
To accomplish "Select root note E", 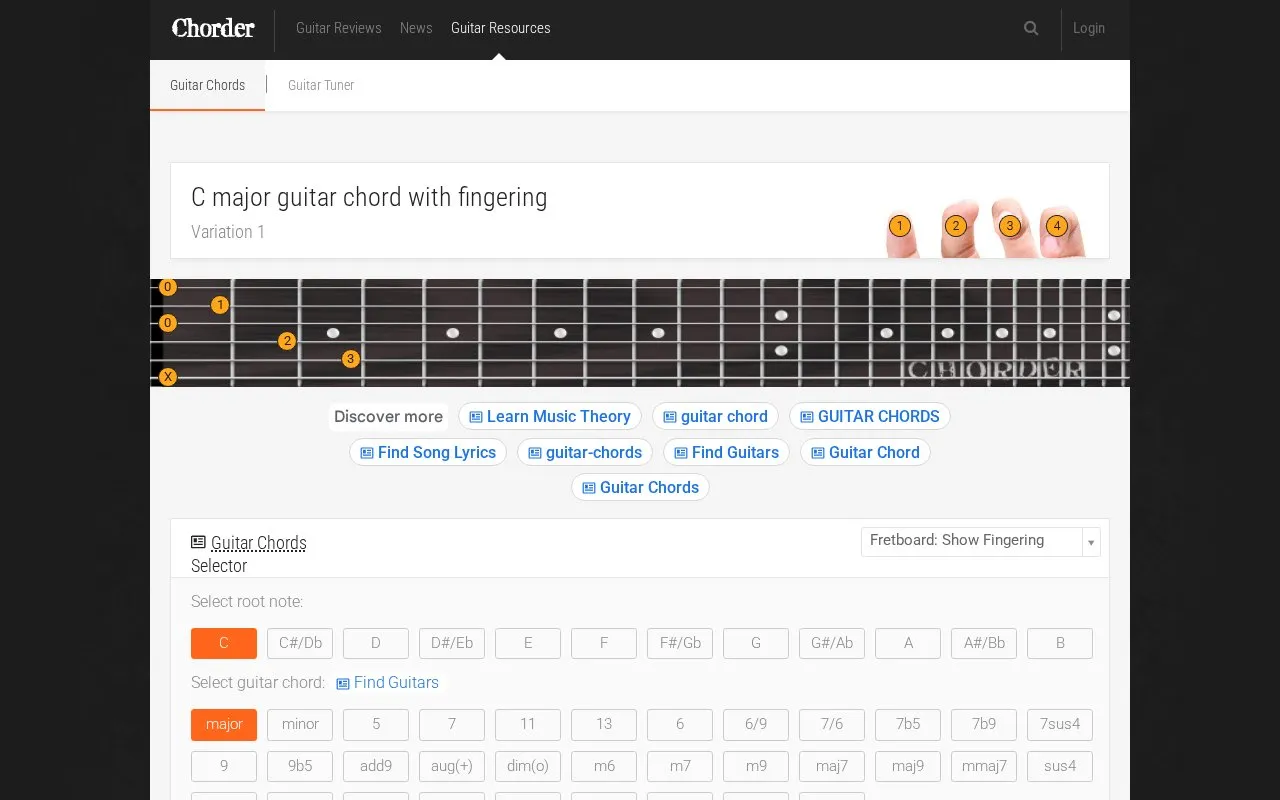I will (528, 643).
